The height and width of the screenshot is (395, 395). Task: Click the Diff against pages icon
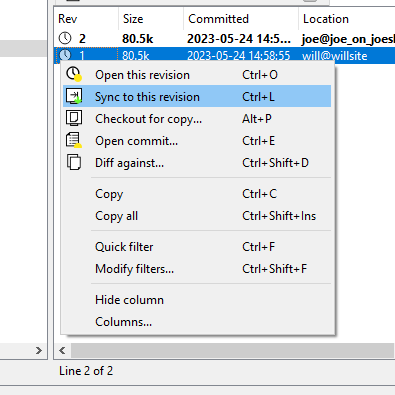click(x=74, y=162)
